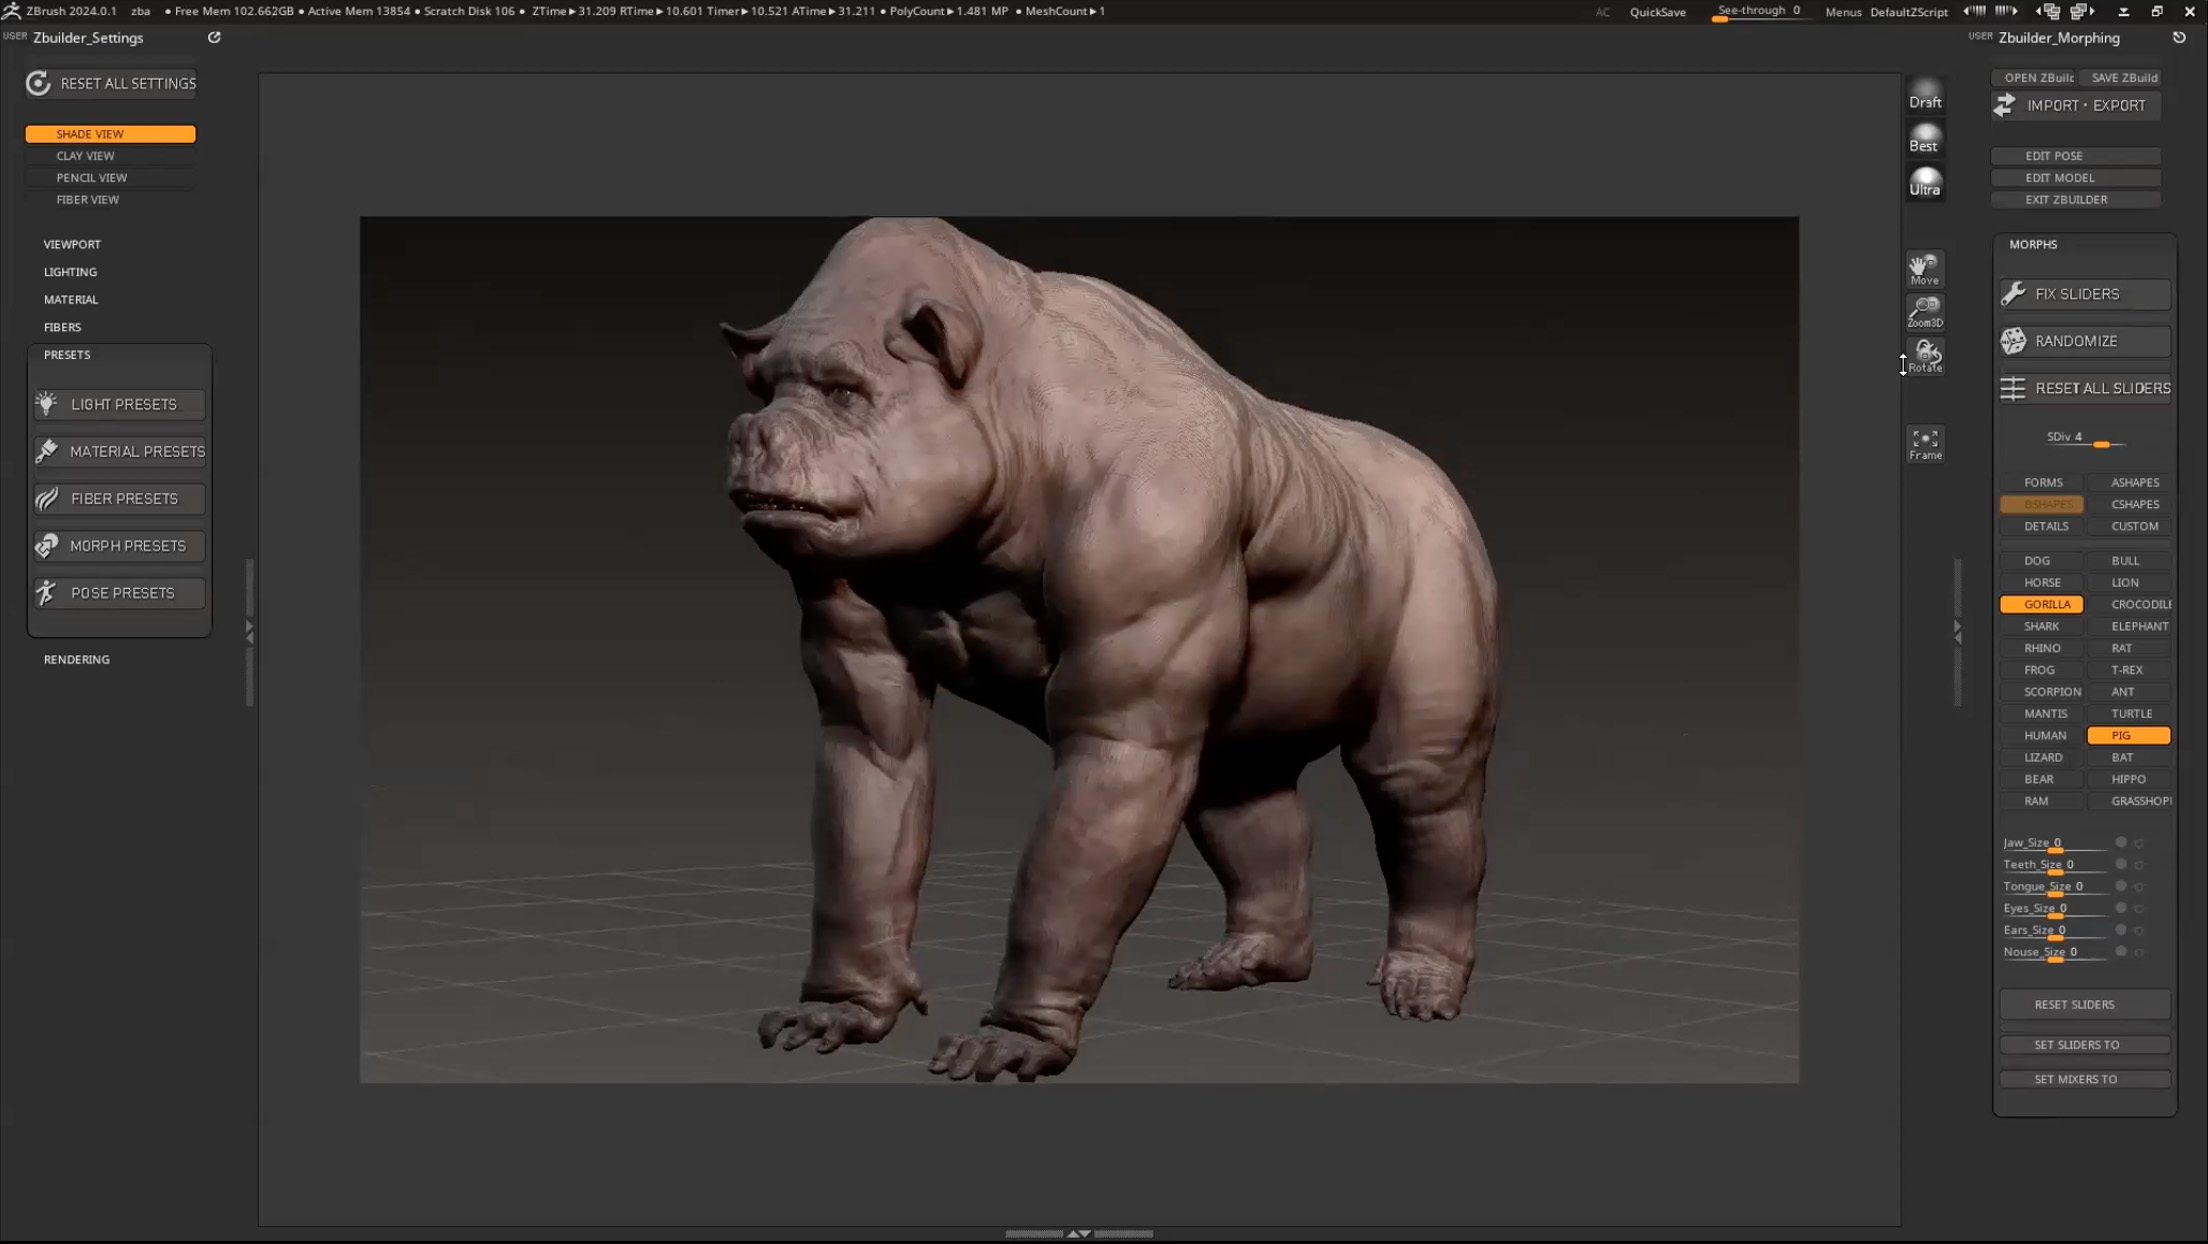Screen dimensions: 2208x1244
Task: Toggle the Gorilla morph species off
Action: (2041, 604)
